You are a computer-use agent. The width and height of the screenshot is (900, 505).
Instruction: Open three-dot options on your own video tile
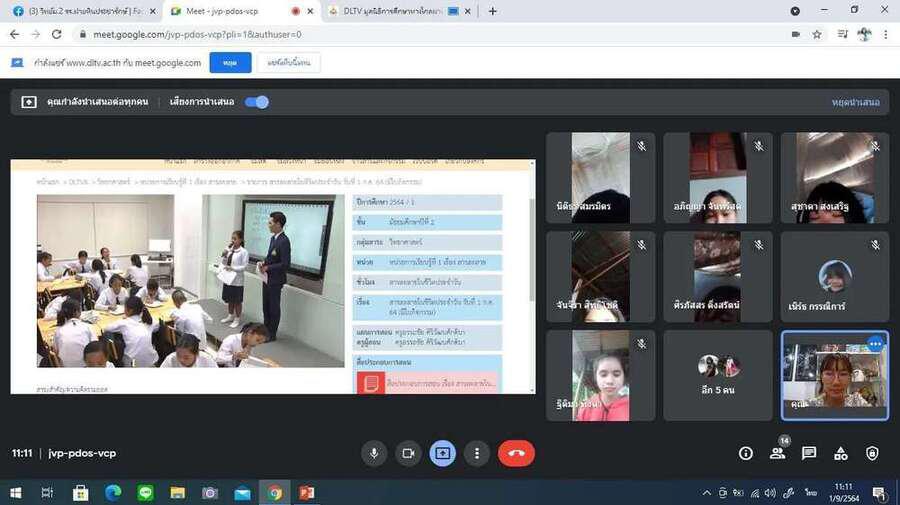click(x=875, y=344)
